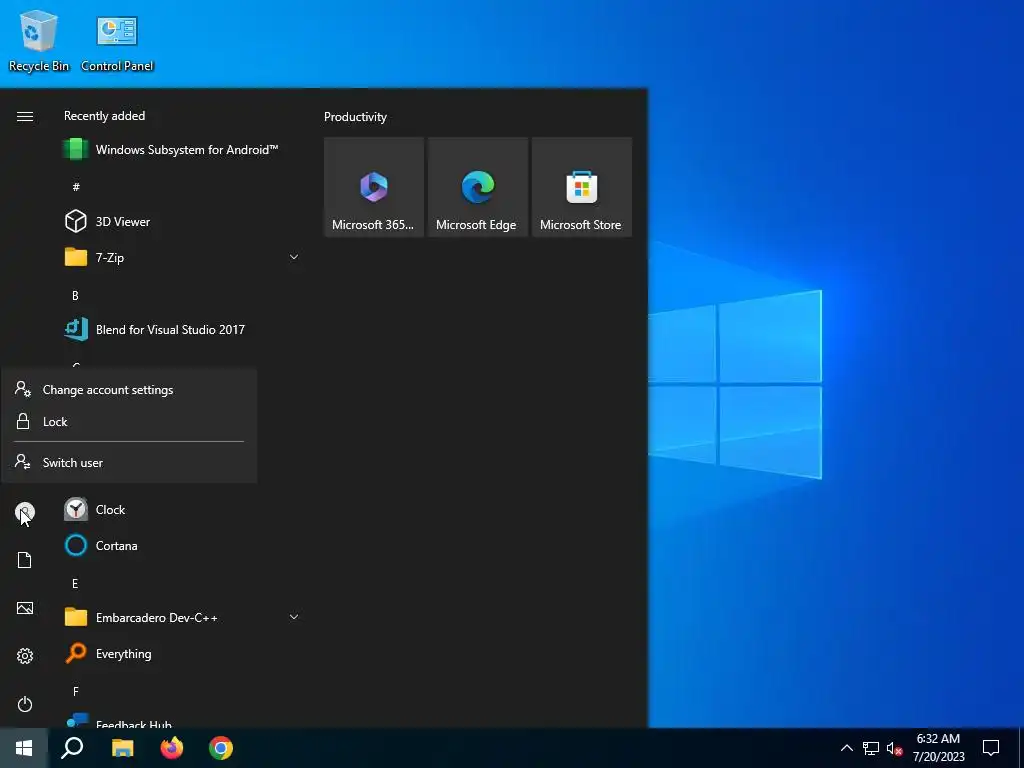Click the network tray icon
Screen dimensions: 1024x768
pyautogui.click(x=871, y=748)
